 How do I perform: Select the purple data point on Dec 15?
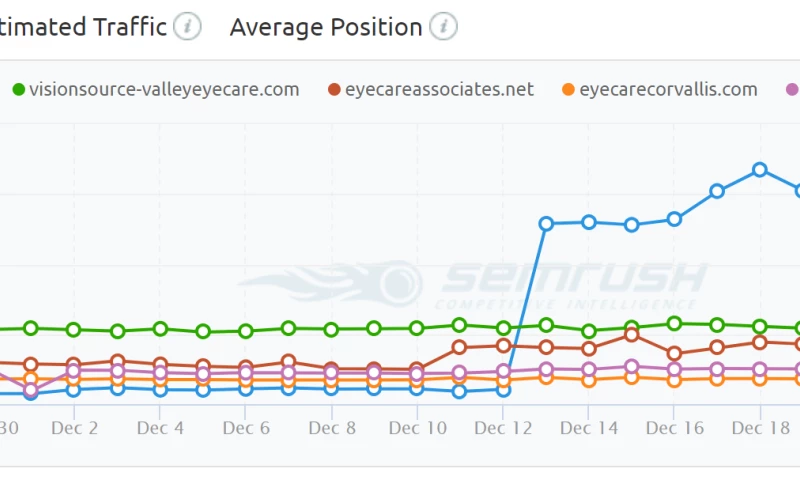[x=631, y=366]
